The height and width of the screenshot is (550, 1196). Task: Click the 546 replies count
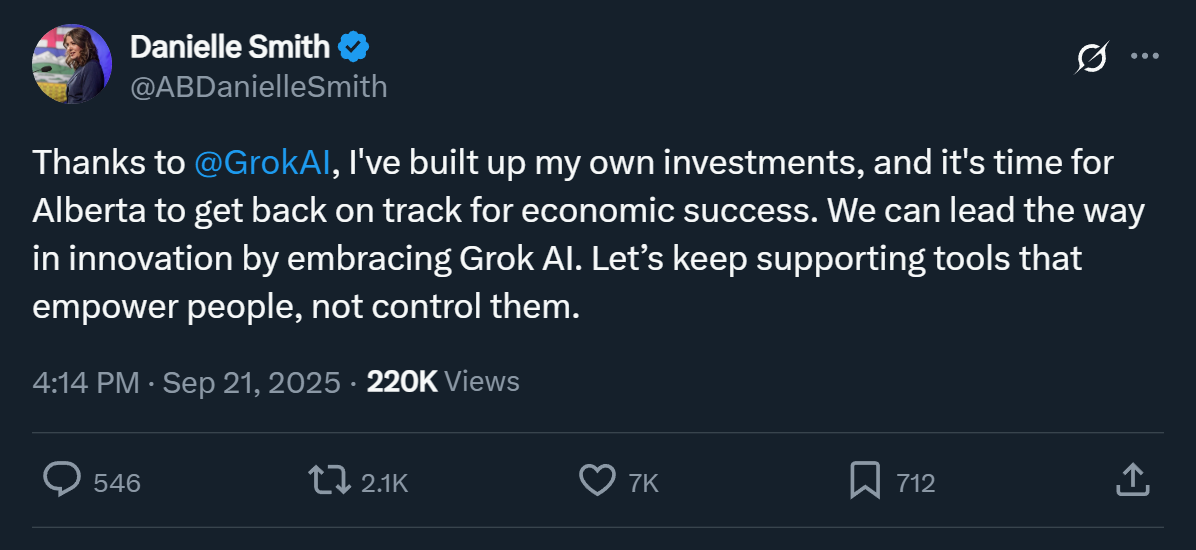tap(117, 484)
